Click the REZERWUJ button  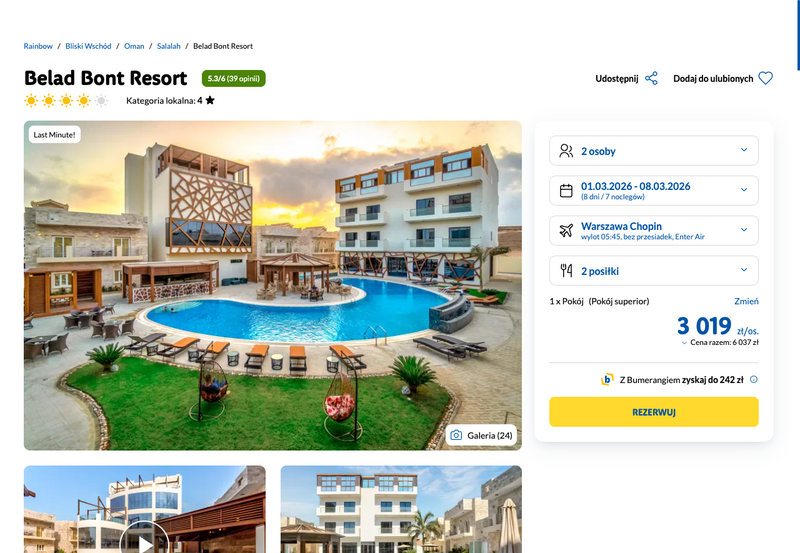(654, 412)
